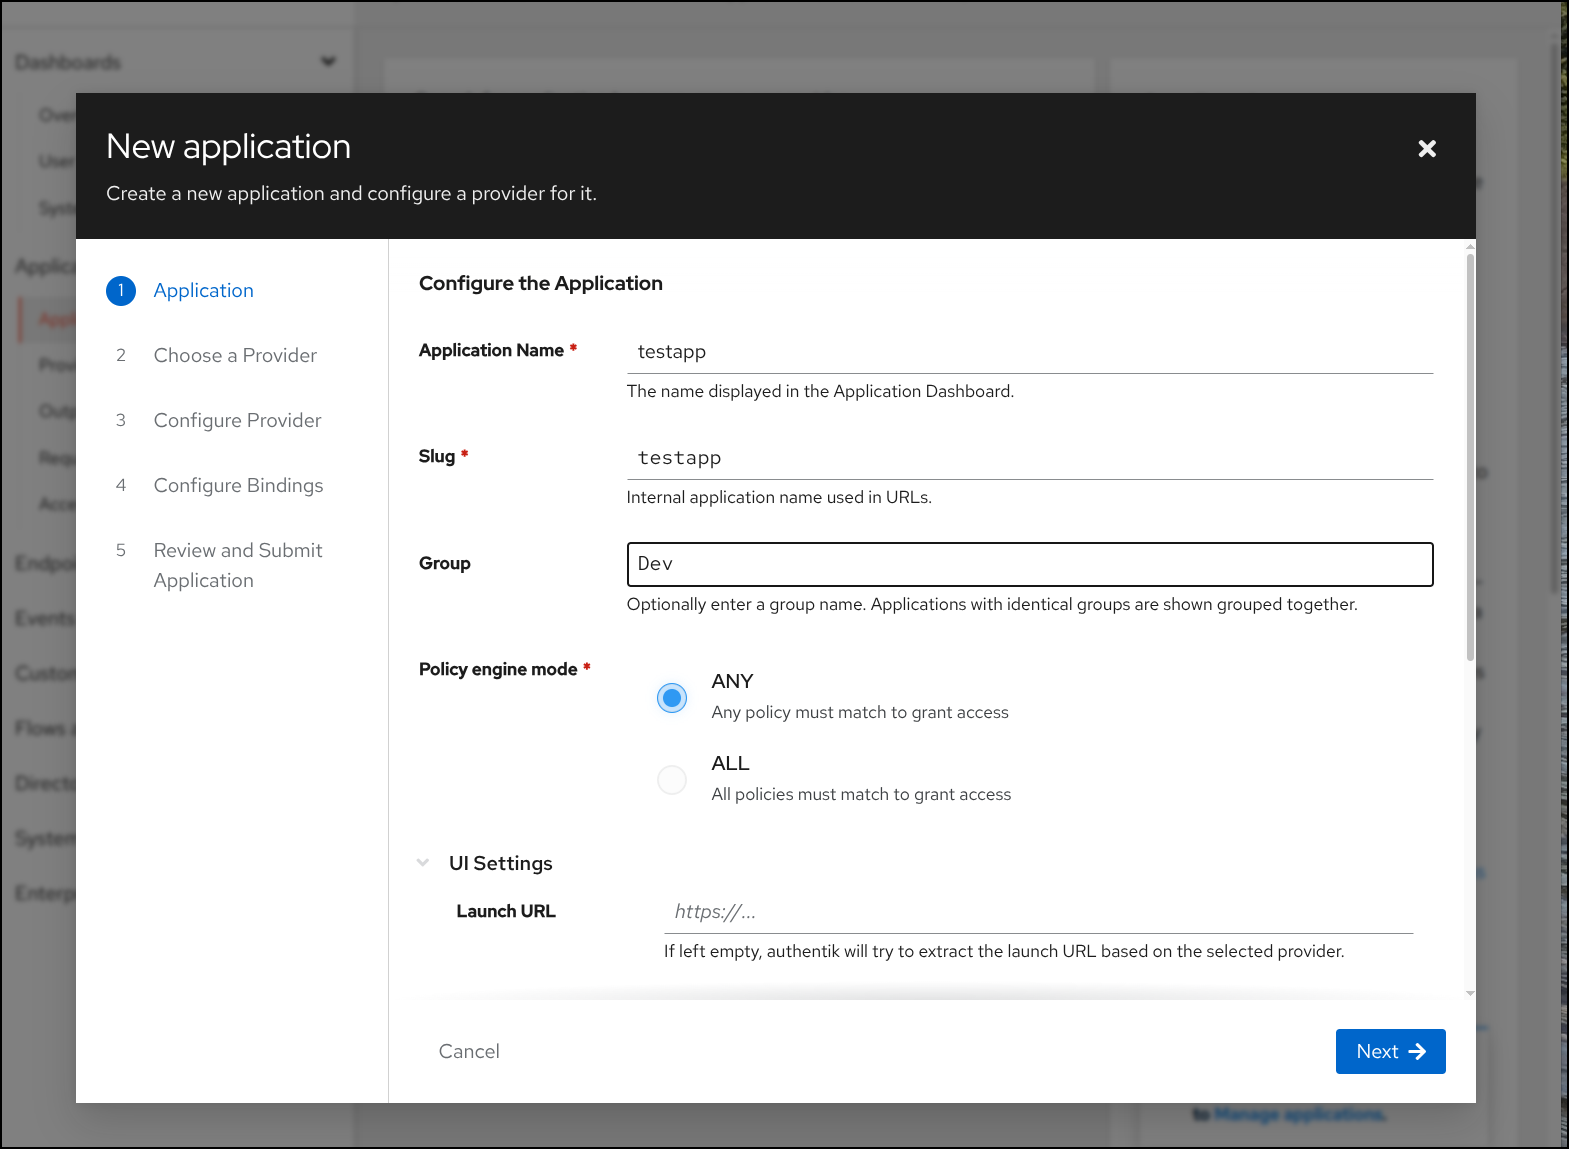
Task: Click the scrollbar down arrow
Action: (x=1470, y=993)
